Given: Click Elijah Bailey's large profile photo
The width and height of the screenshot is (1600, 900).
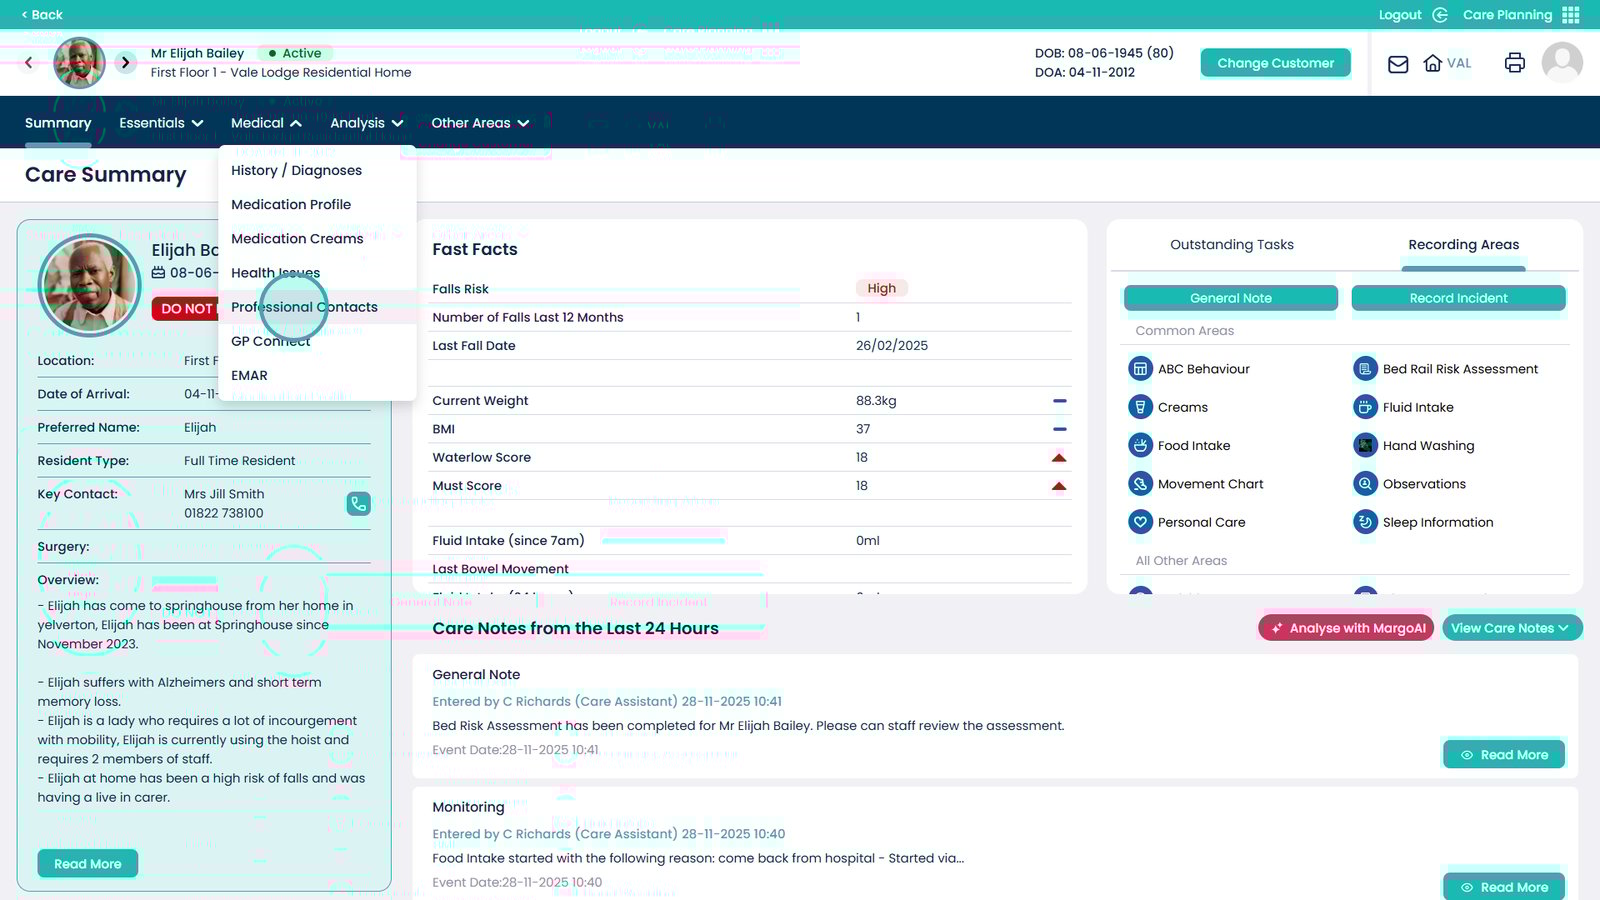Looking at the screenshot, I should click(x=89, y=285).
